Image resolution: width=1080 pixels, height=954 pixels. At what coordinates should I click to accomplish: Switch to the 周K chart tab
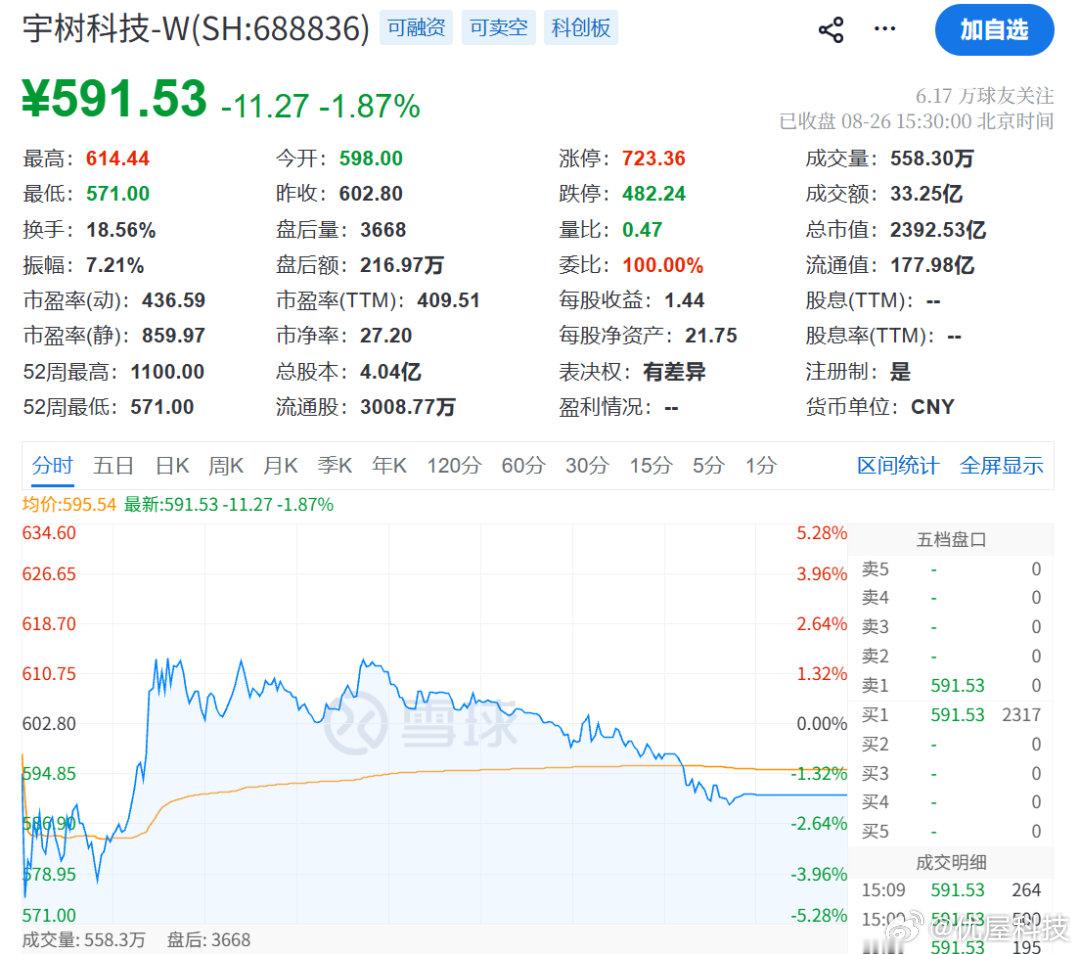tap(226, 466)
